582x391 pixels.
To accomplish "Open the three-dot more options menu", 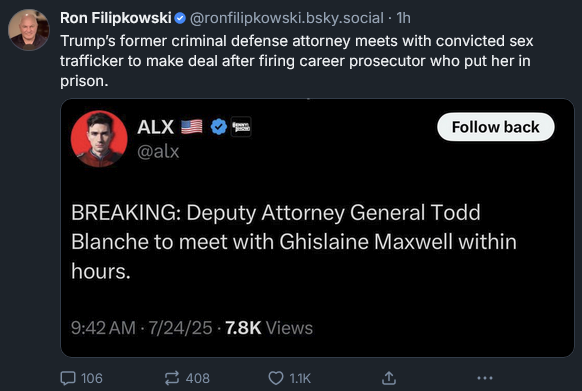I will 485,378.
